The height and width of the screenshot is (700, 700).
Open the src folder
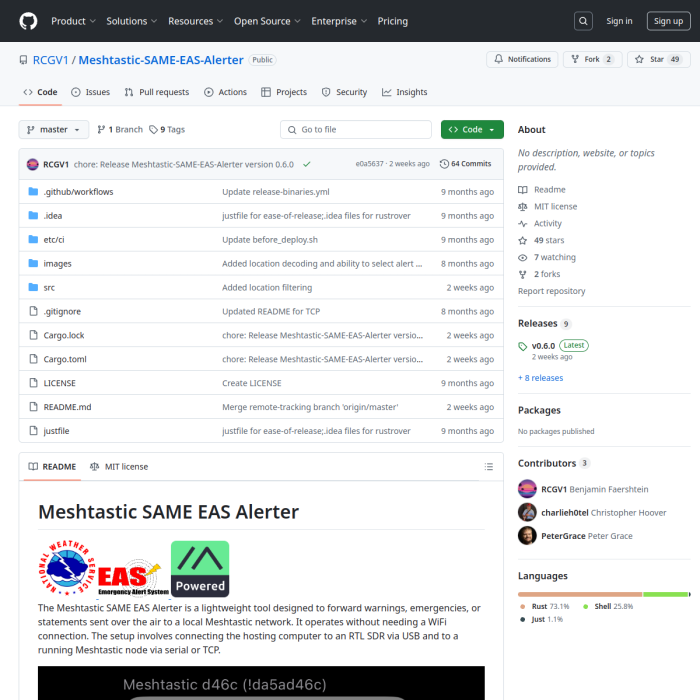tap(49, 288)
